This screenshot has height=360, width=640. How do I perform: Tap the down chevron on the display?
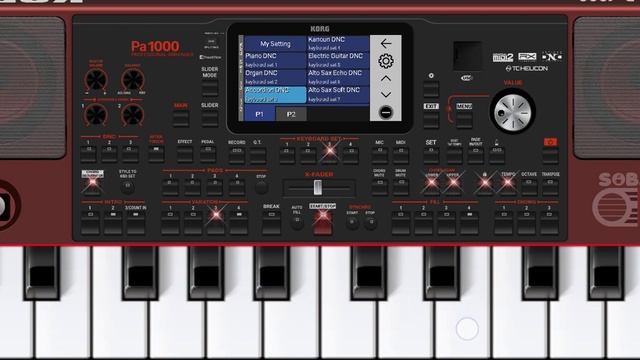(386, 95)
